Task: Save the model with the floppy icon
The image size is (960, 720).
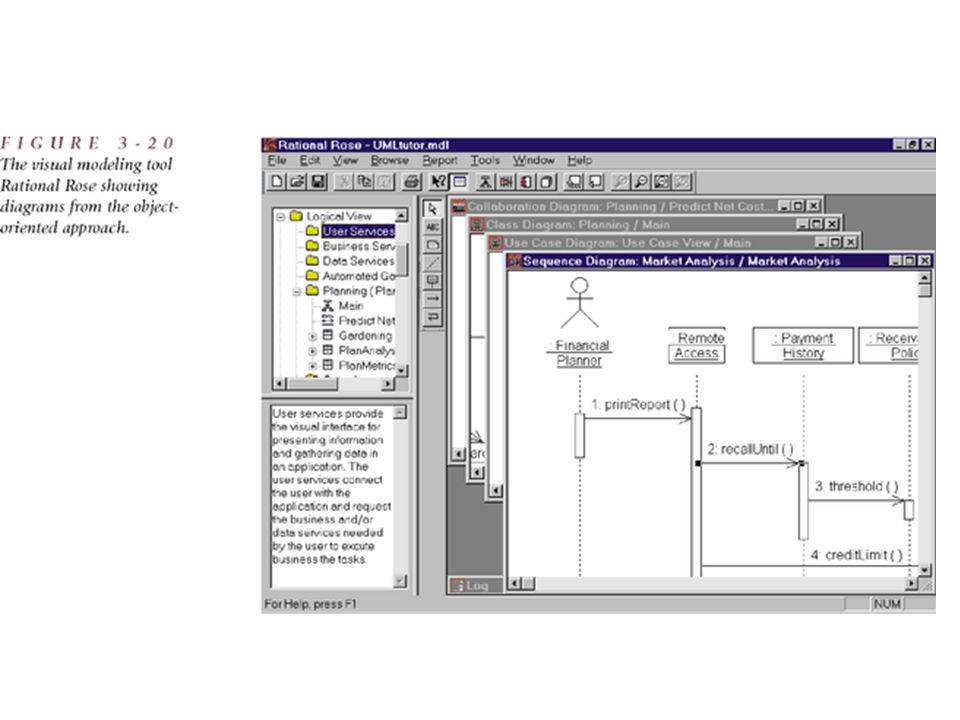Action: pyautogui.click(x=318, y=181)
